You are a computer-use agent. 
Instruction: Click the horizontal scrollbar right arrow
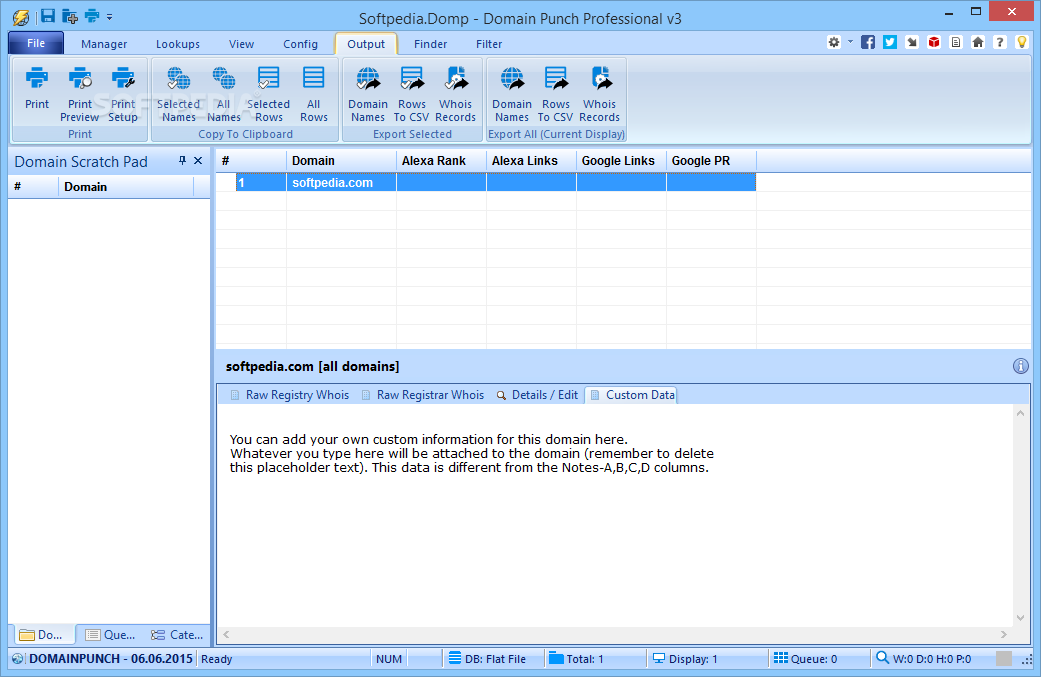coord(1003,635)
